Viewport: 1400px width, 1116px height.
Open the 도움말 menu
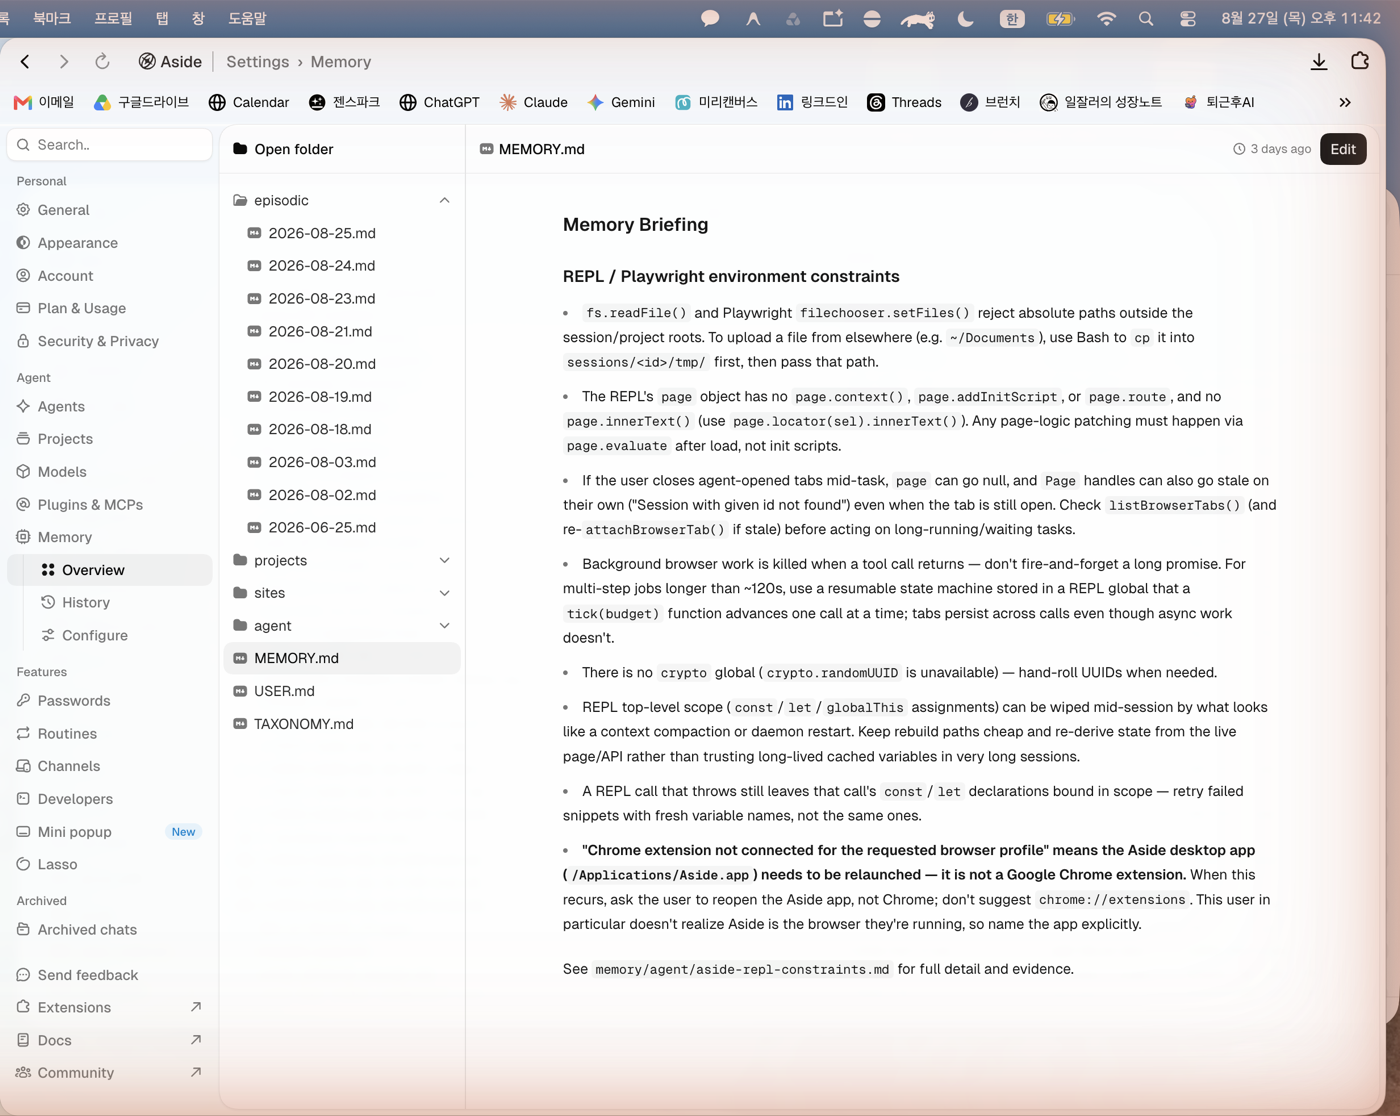[247, 18]
